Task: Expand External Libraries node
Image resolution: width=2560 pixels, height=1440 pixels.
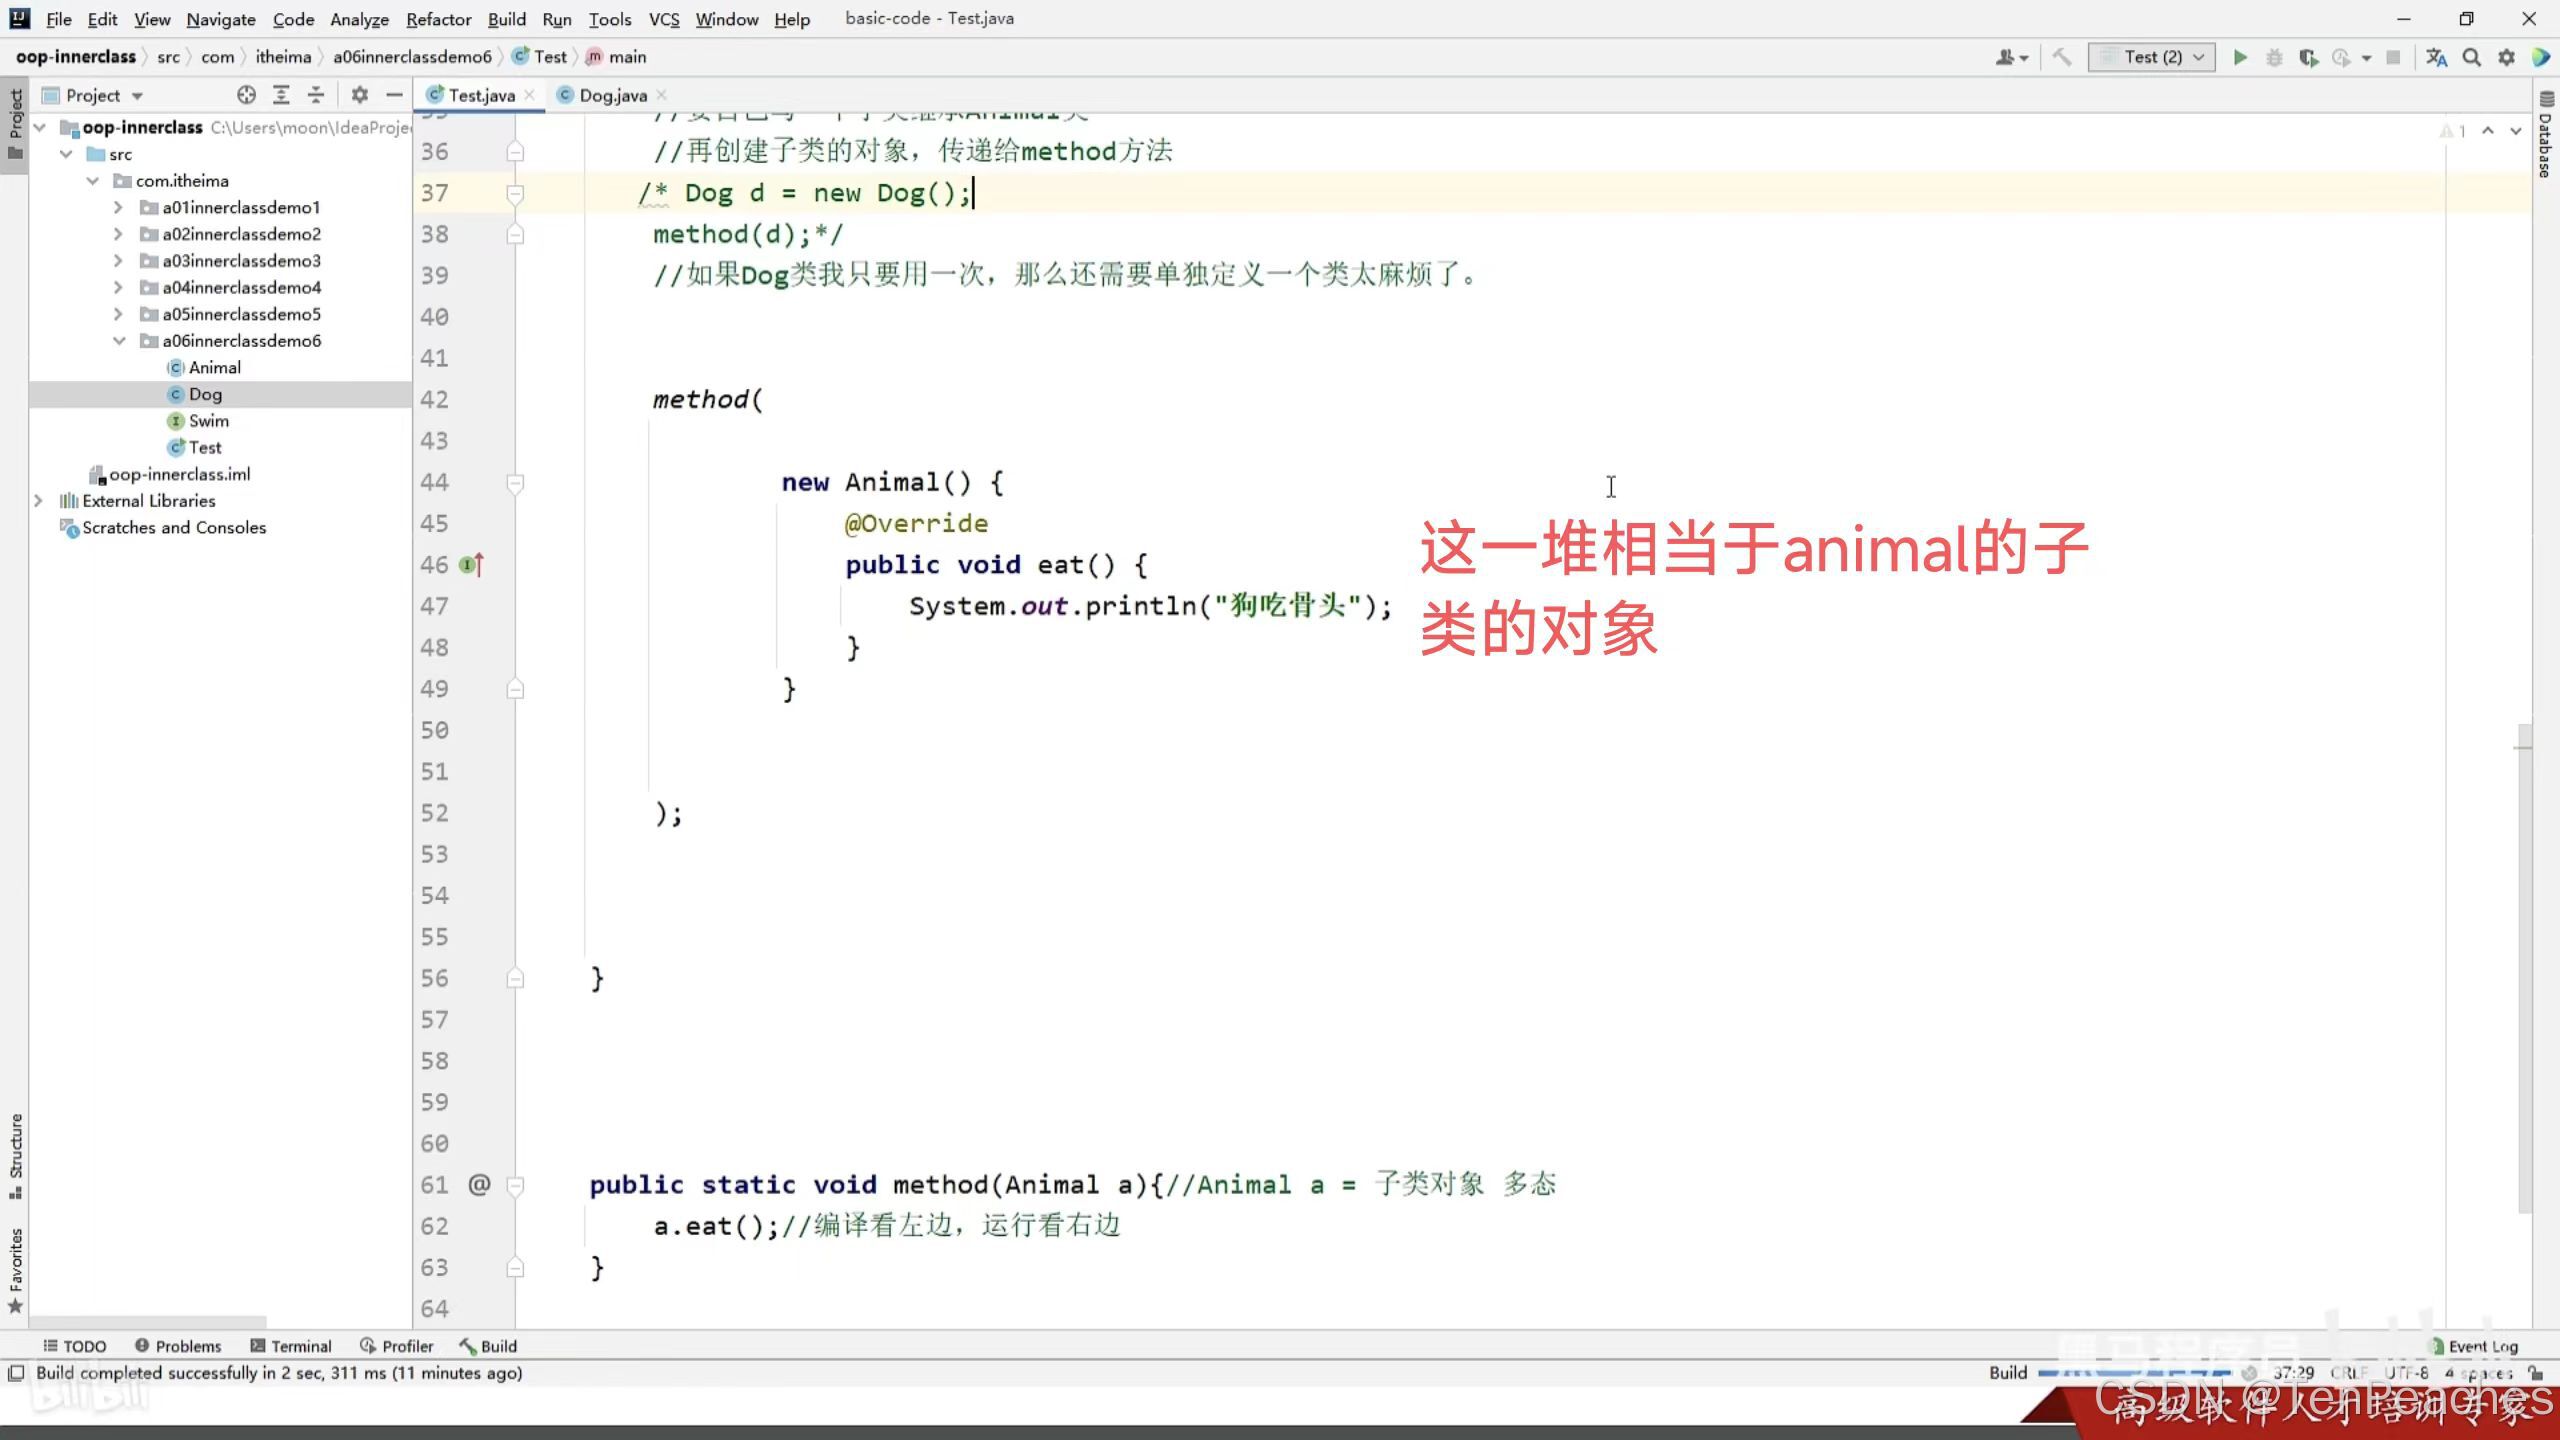Action: [x=38, y=501]
